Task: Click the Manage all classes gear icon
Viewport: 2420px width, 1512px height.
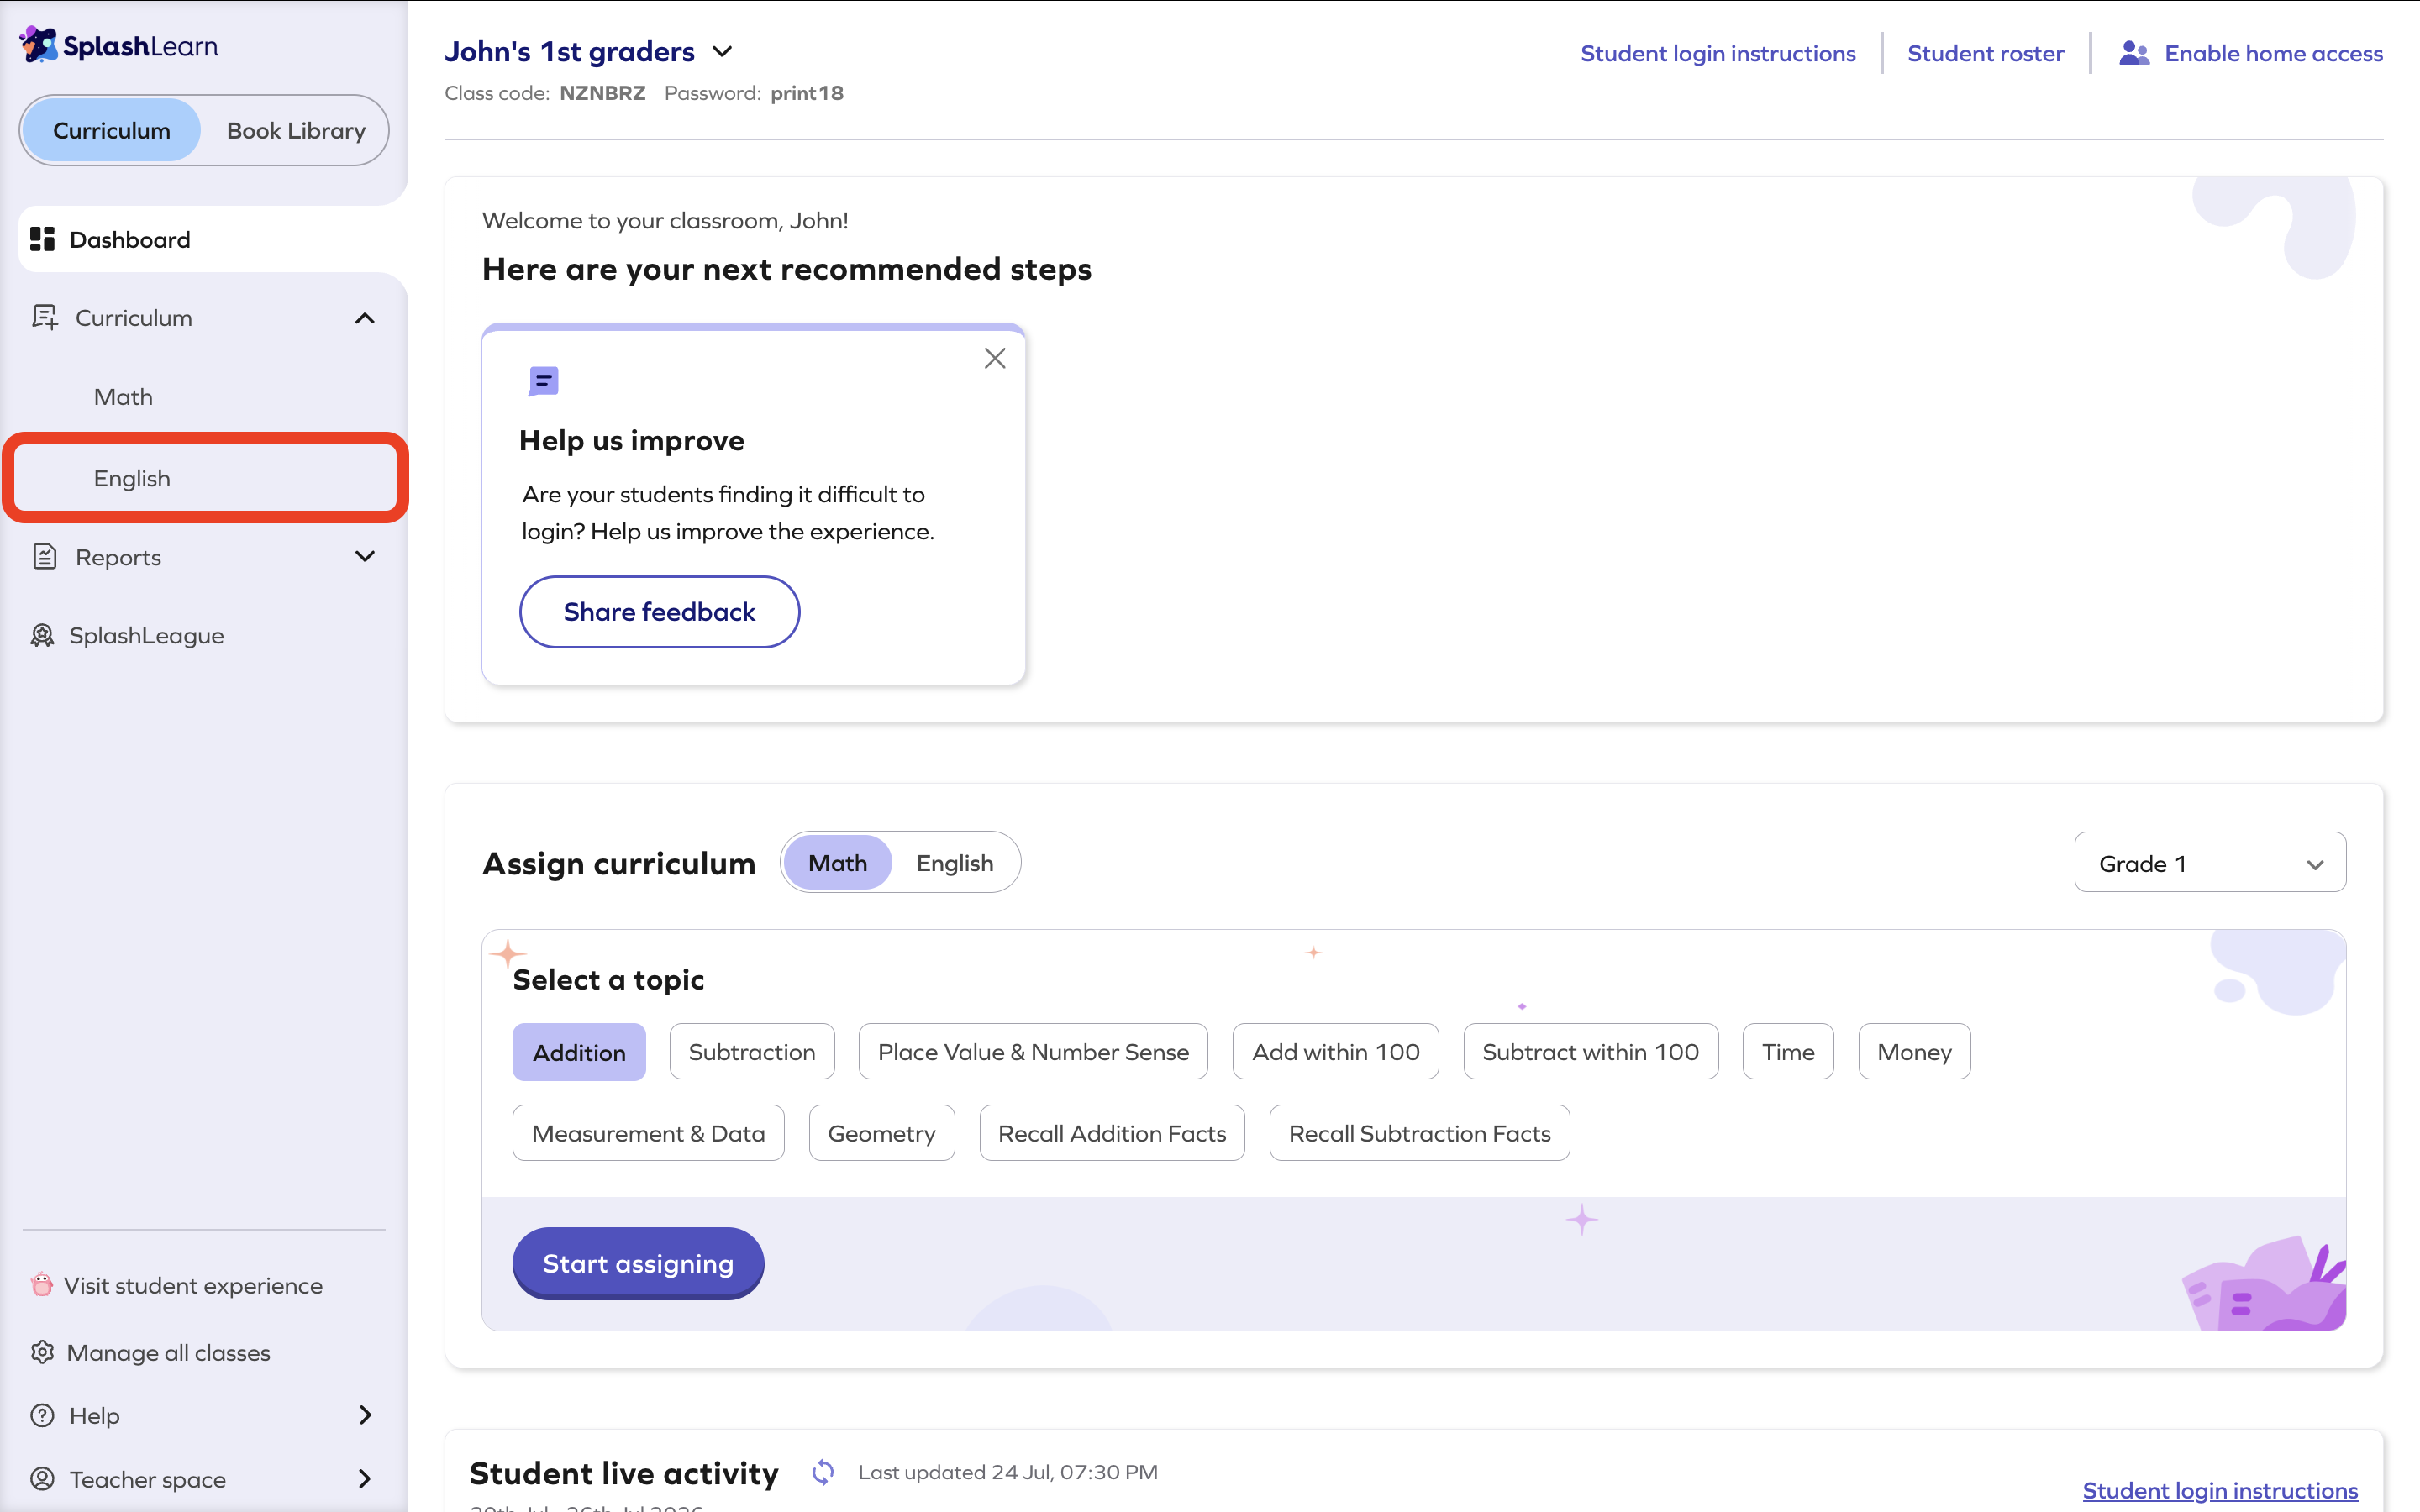Action: [42, 1352]
